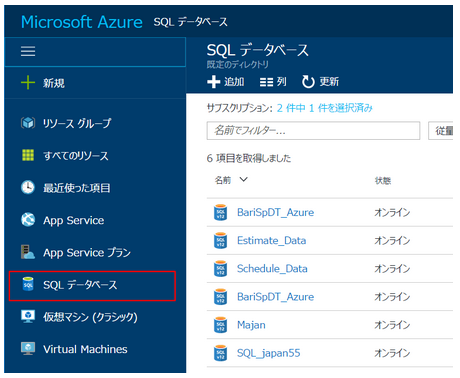The image size is (460, 378).
Task: Click the 列 button label
Action: coord(281,82)
